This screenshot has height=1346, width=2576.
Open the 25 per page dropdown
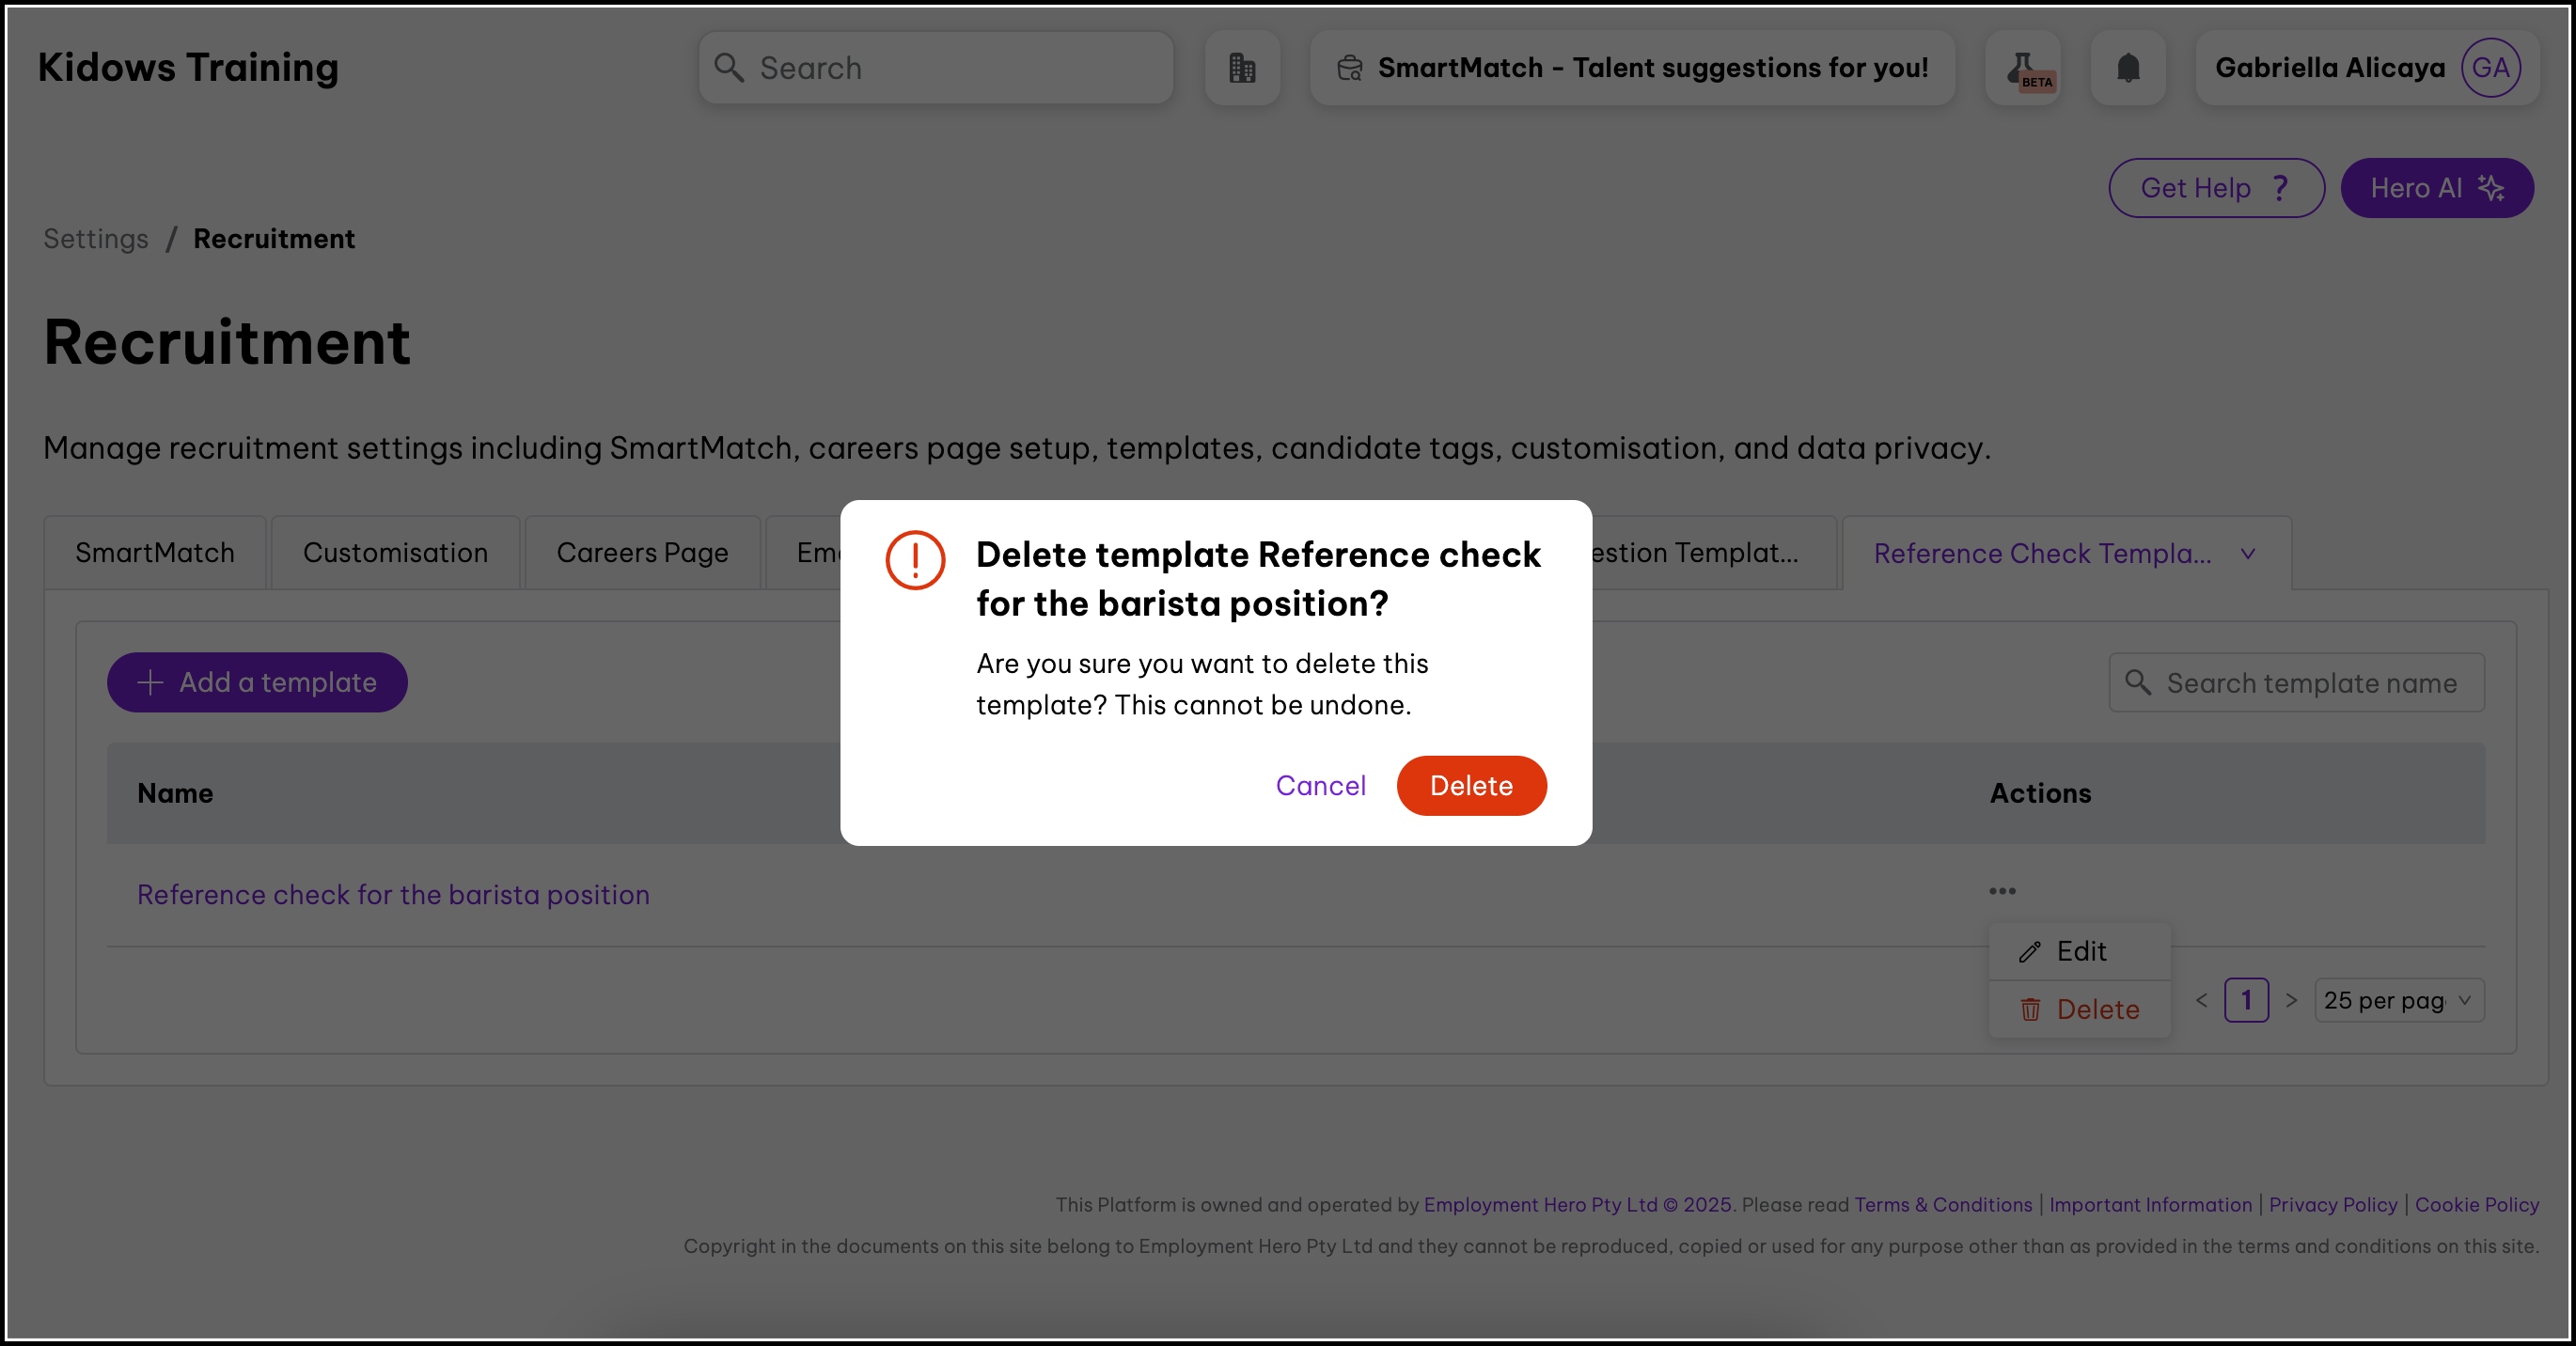point(2398,1000)
